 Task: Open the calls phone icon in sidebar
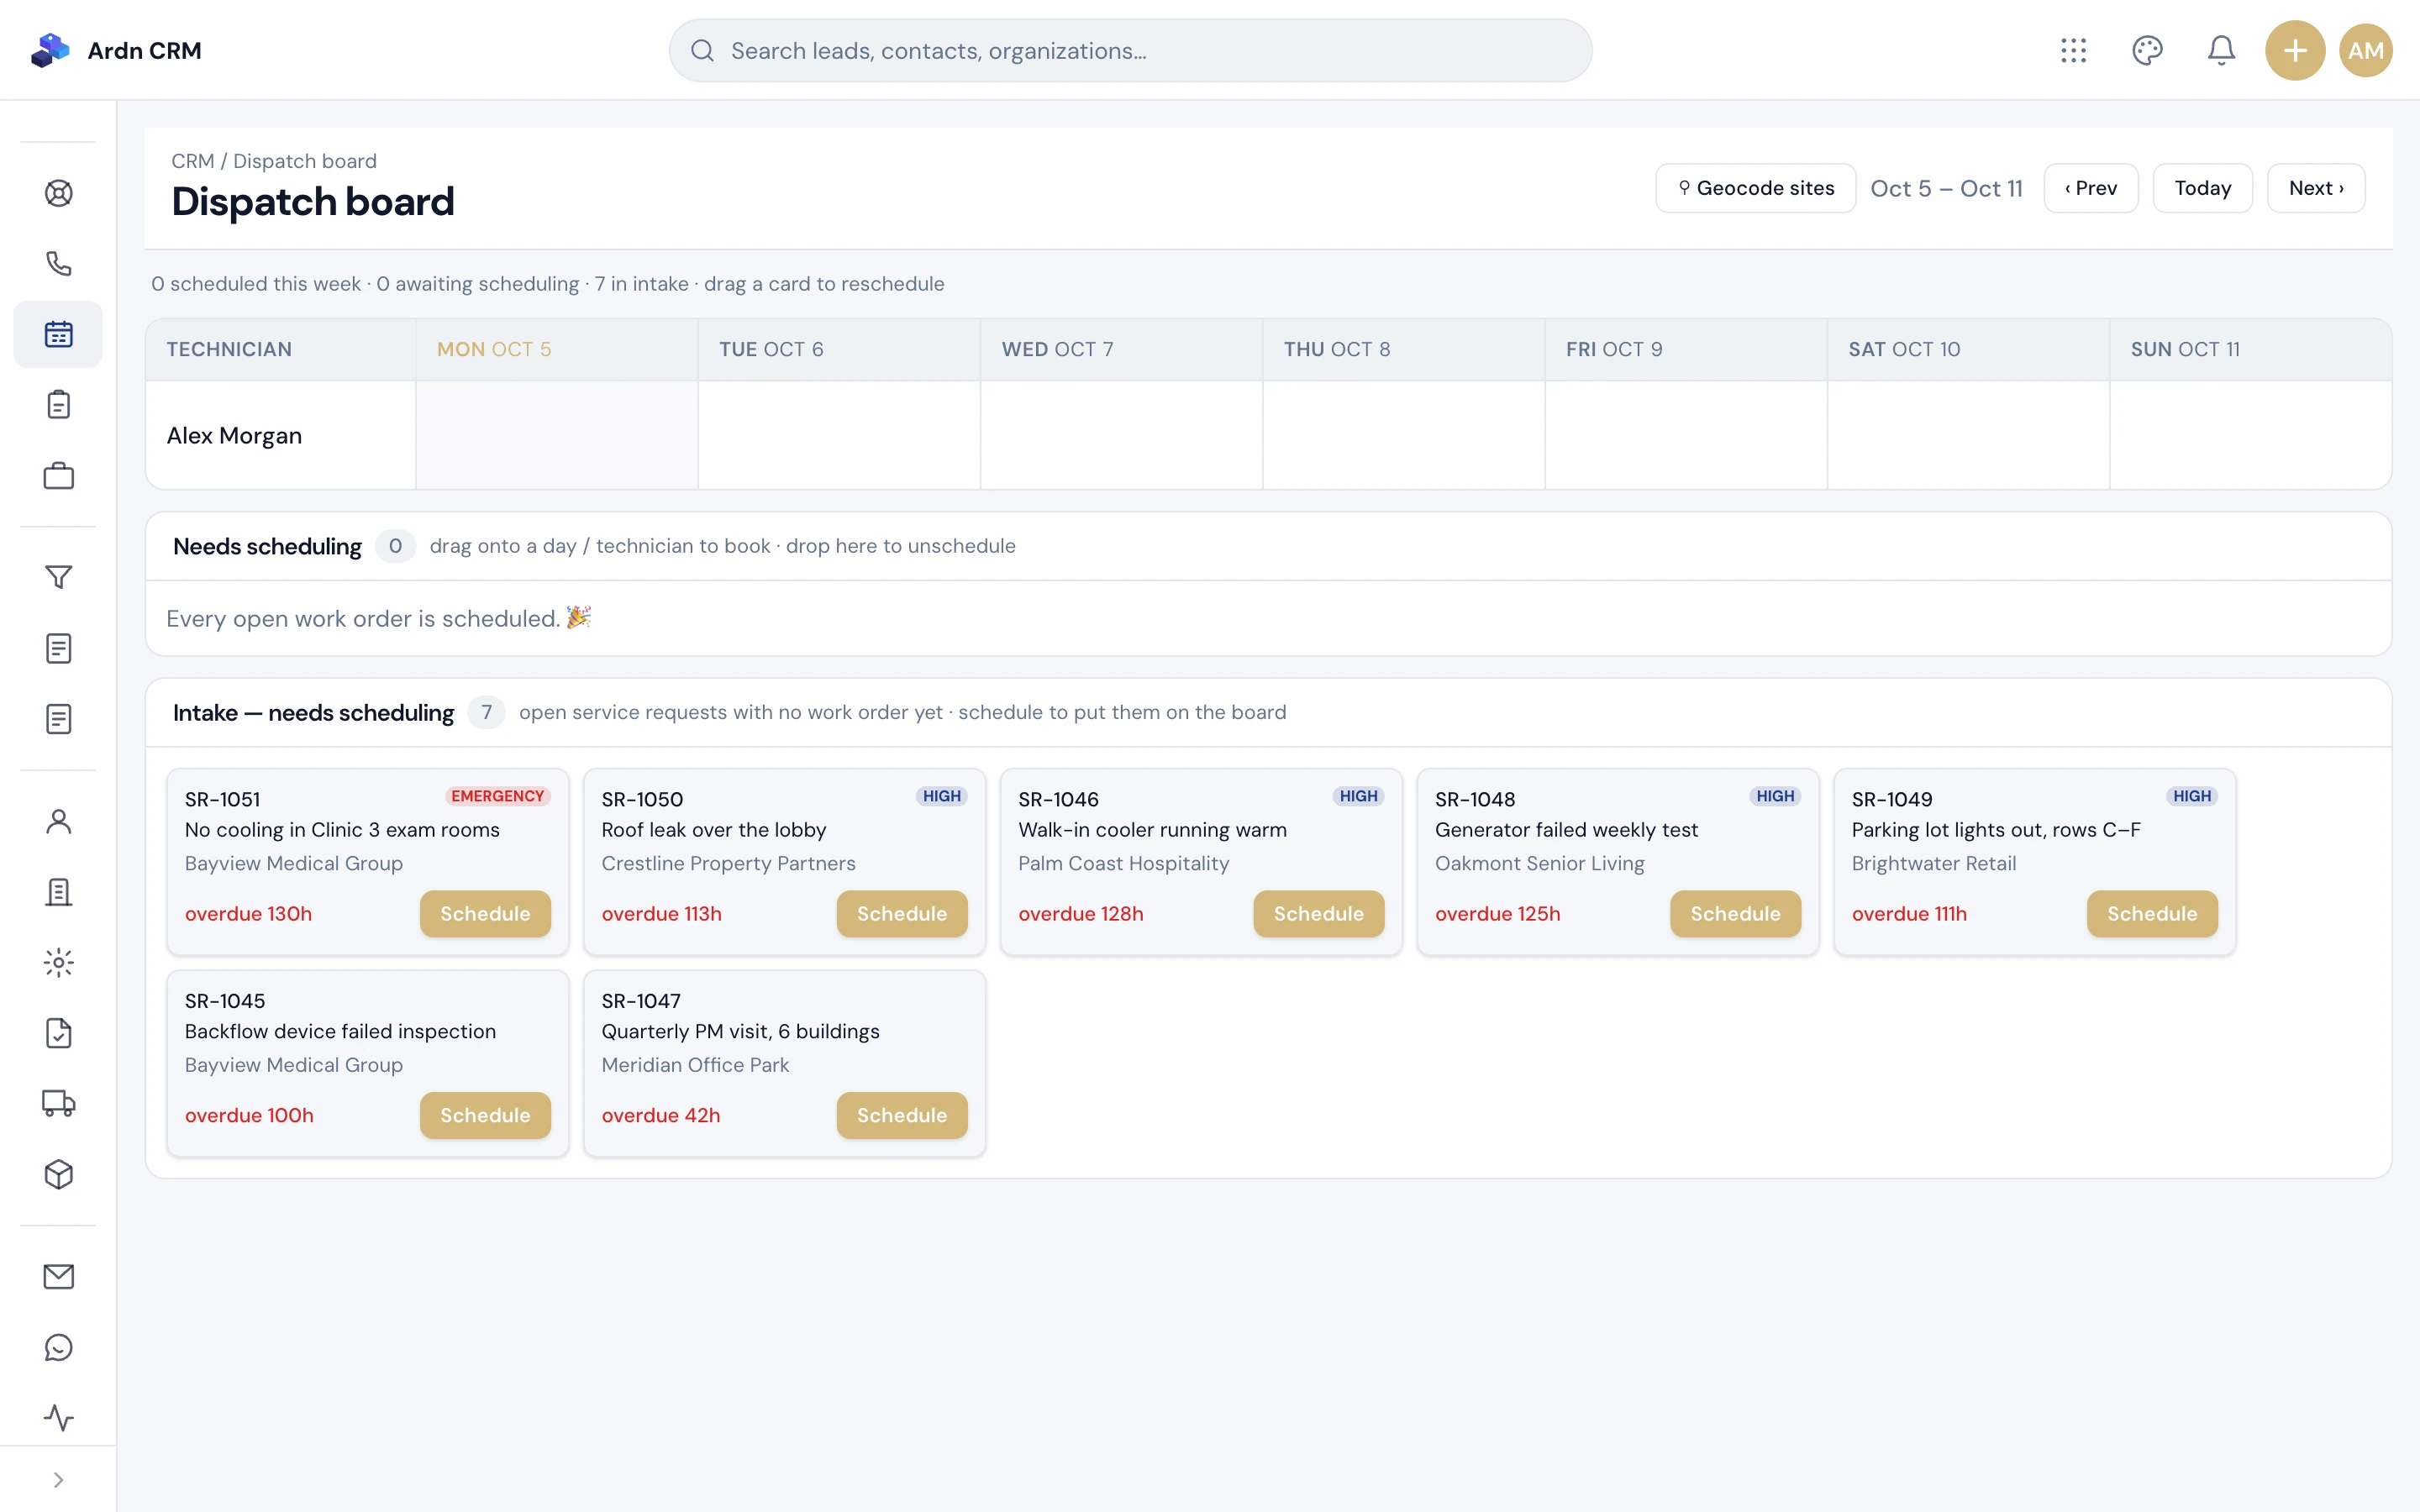pyautogui.click(x=58, y=264)
